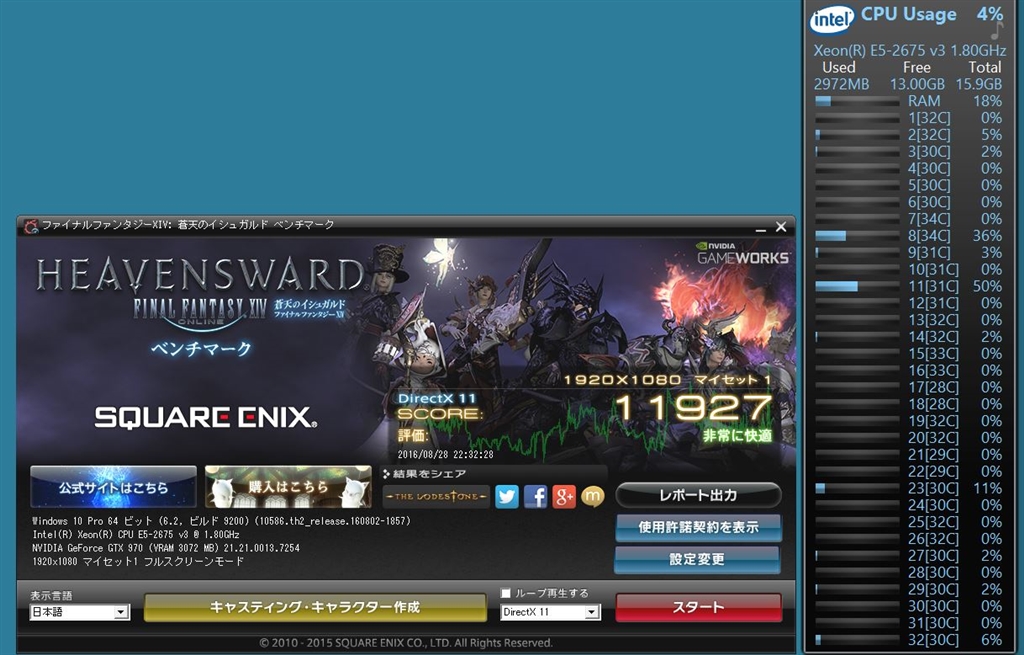Click the RAM usage bar

pos(857,101)
